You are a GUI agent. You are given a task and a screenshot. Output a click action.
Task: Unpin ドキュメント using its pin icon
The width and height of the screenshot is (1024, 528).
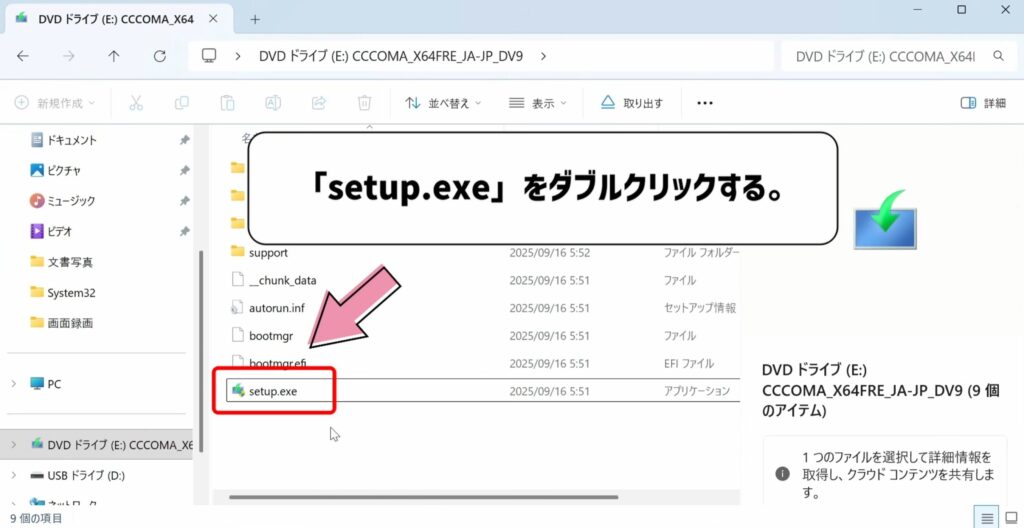coord(184,140)
